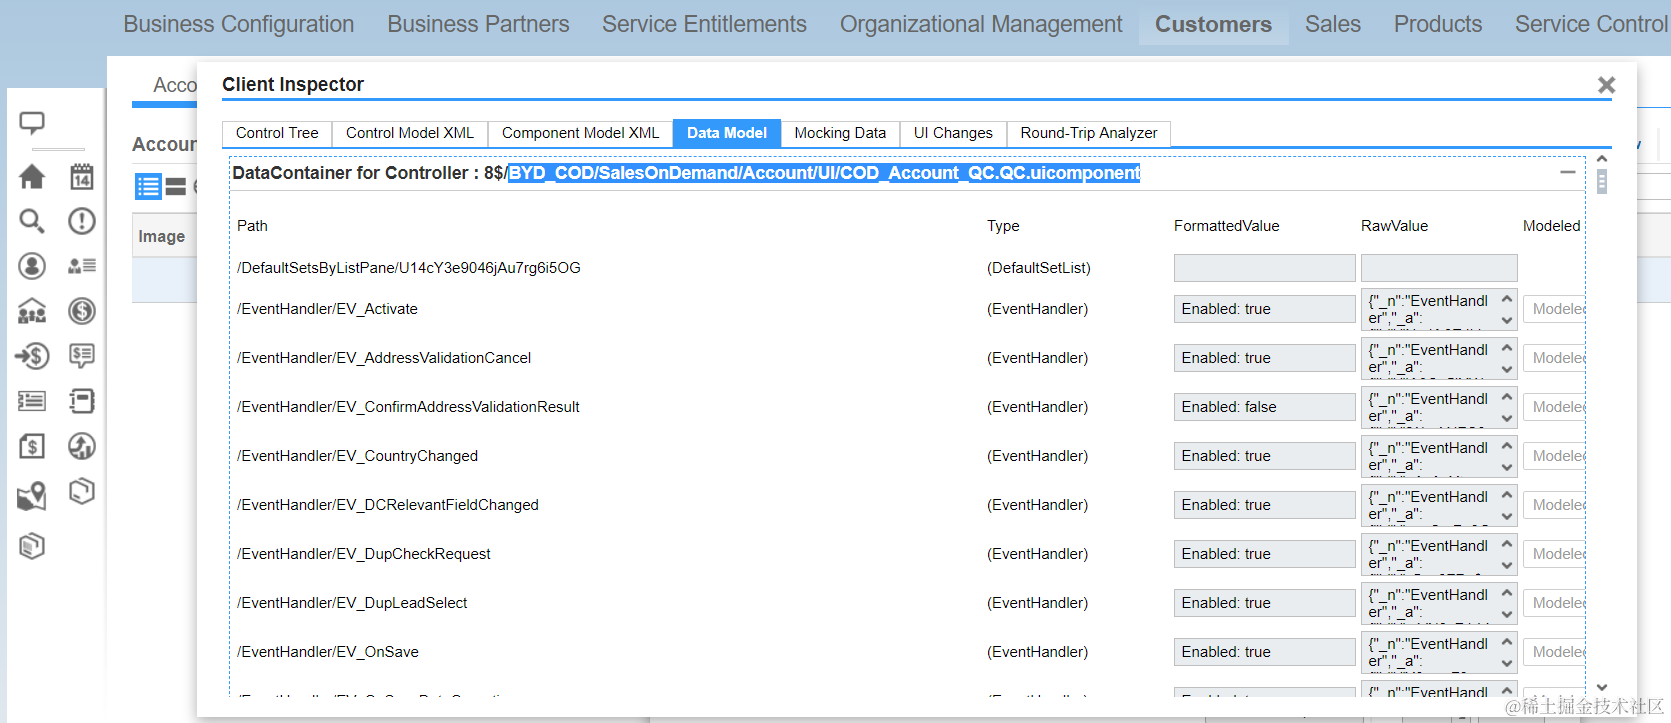Click Modeled button for EV_OnSave row
Viewport: 1671px width, 723px height.
(x=1555, y=652)
